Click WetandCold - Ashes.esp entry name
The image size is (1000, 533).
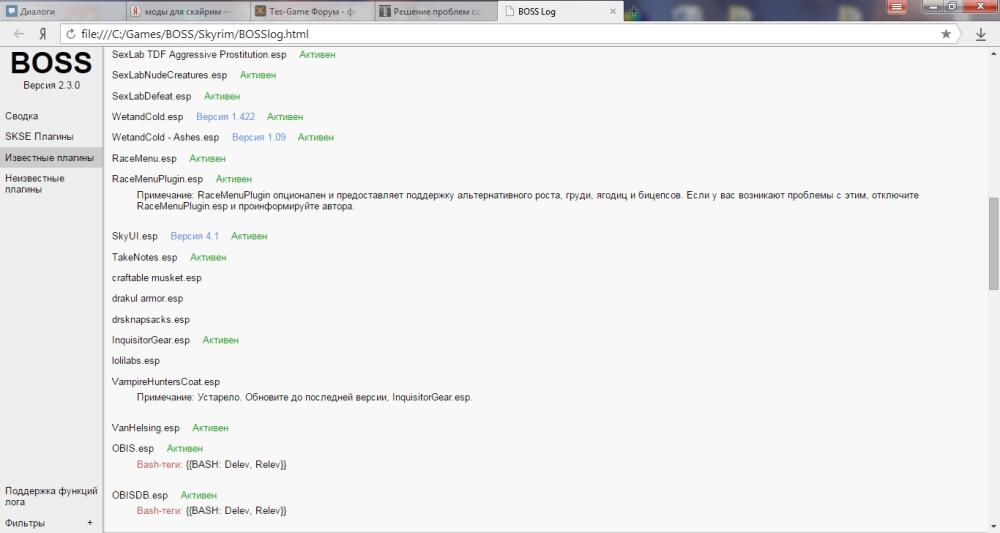click(165, 137)
